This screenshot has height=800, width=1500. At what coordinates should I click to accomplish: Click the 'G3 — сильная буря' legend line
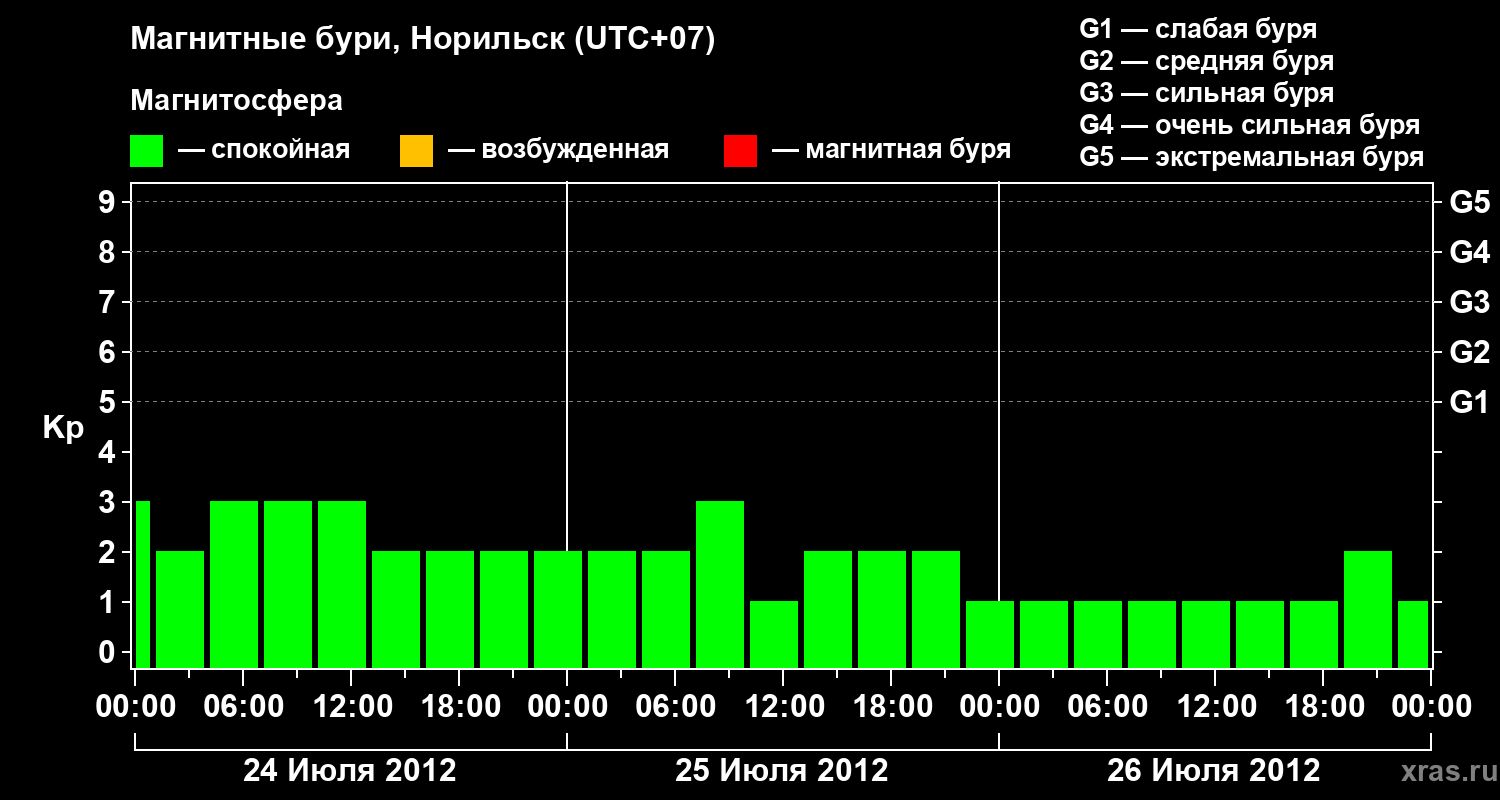1206,93
